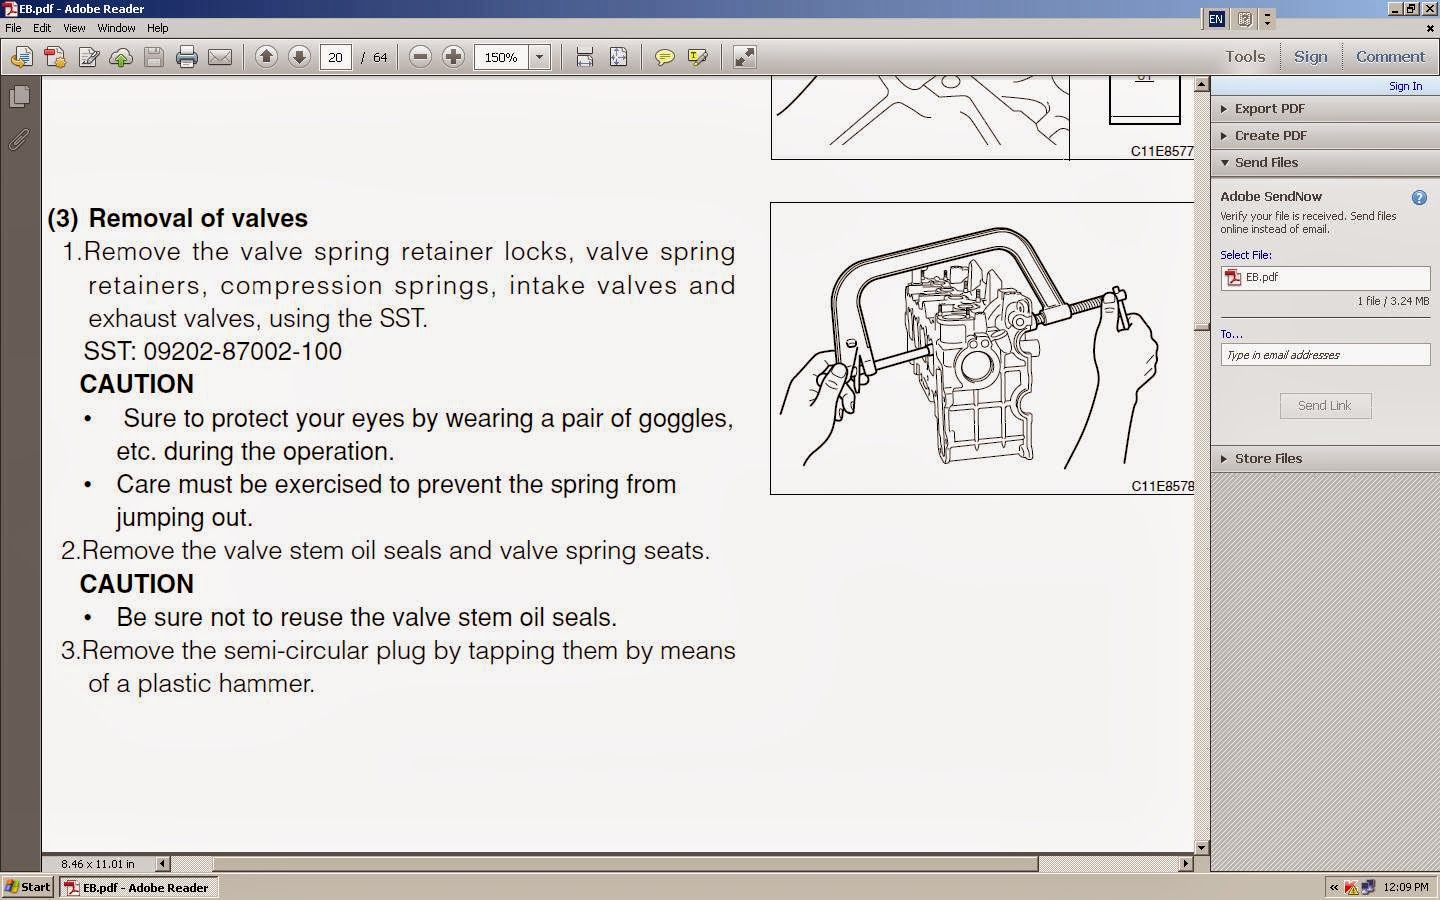Click the horizontal scrollbar right arrow
This screenshot has width=1440, height=900.
coord(1186,864)
